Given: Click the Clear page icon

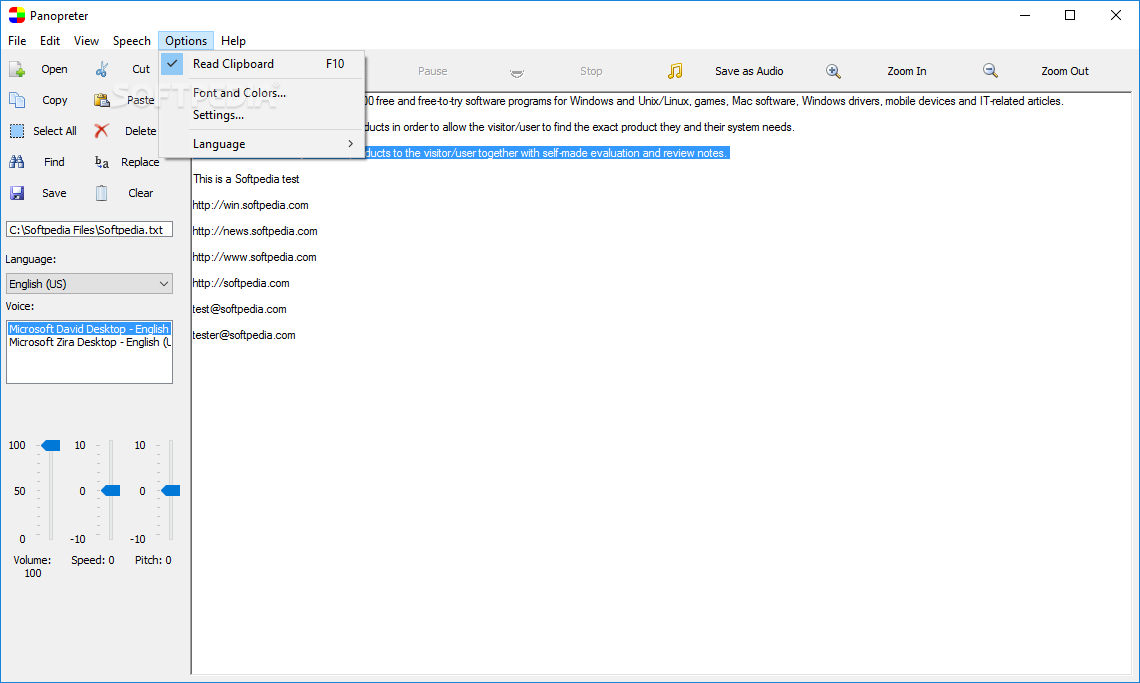Looking at the screenshot, I should (x=102, y=193).
